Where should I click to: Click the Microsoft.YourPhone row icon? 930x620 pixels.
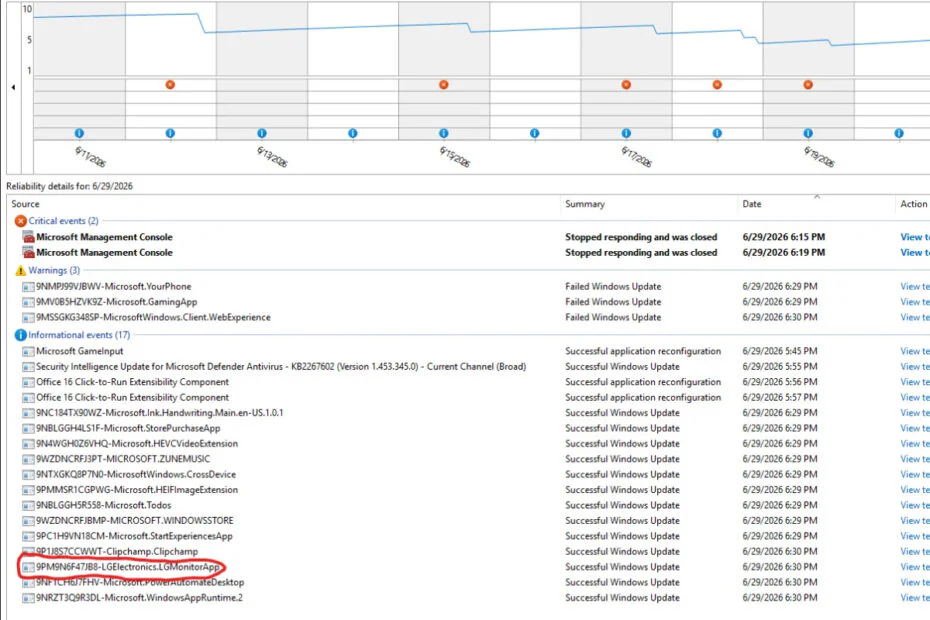tap(28, 287)
